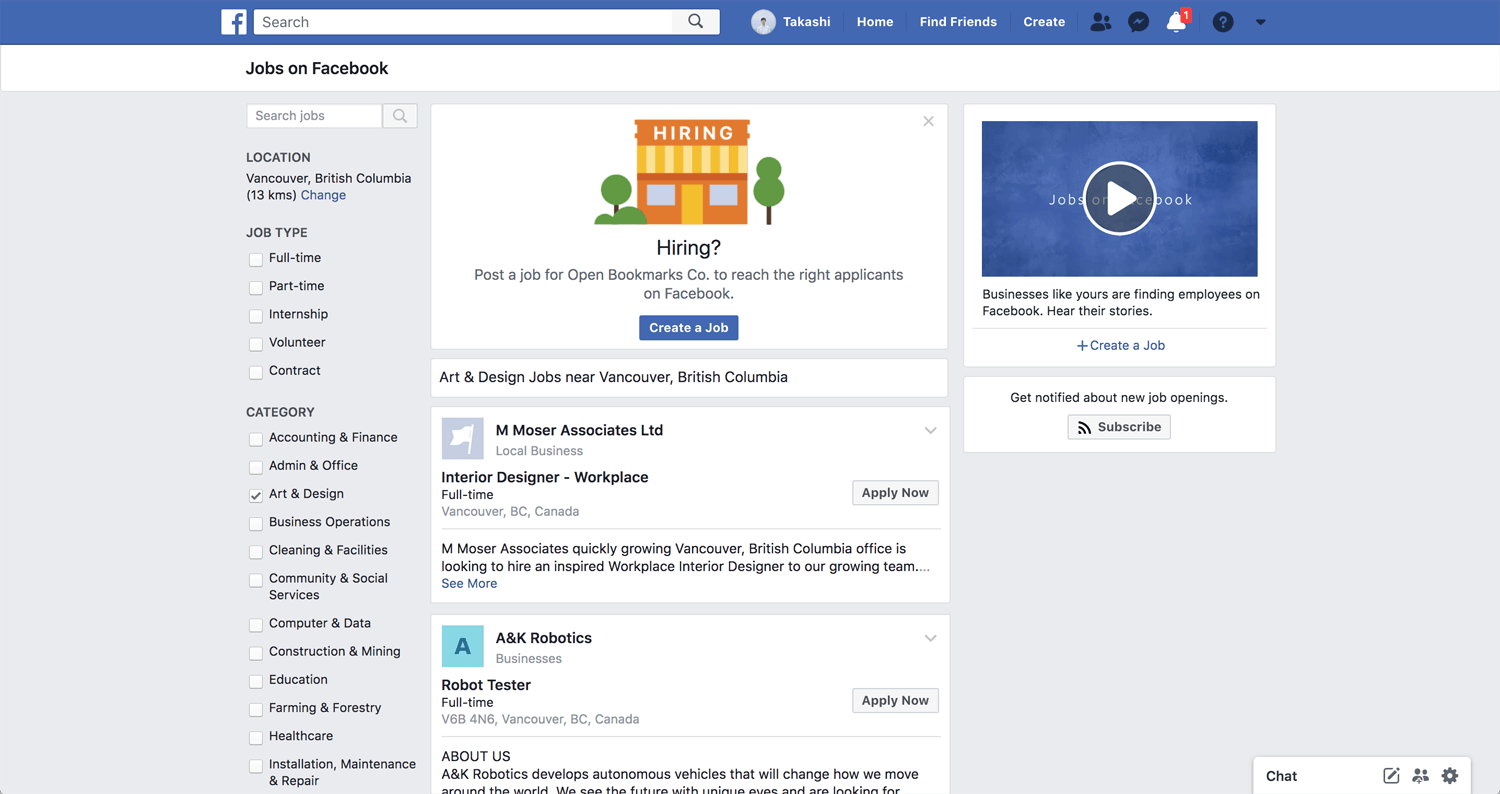Check Installation, Maintenance & Repair category
Image resolution: width=1500 pixels, height=794 pixels.
pyautogui.click(x=256, y=765)
